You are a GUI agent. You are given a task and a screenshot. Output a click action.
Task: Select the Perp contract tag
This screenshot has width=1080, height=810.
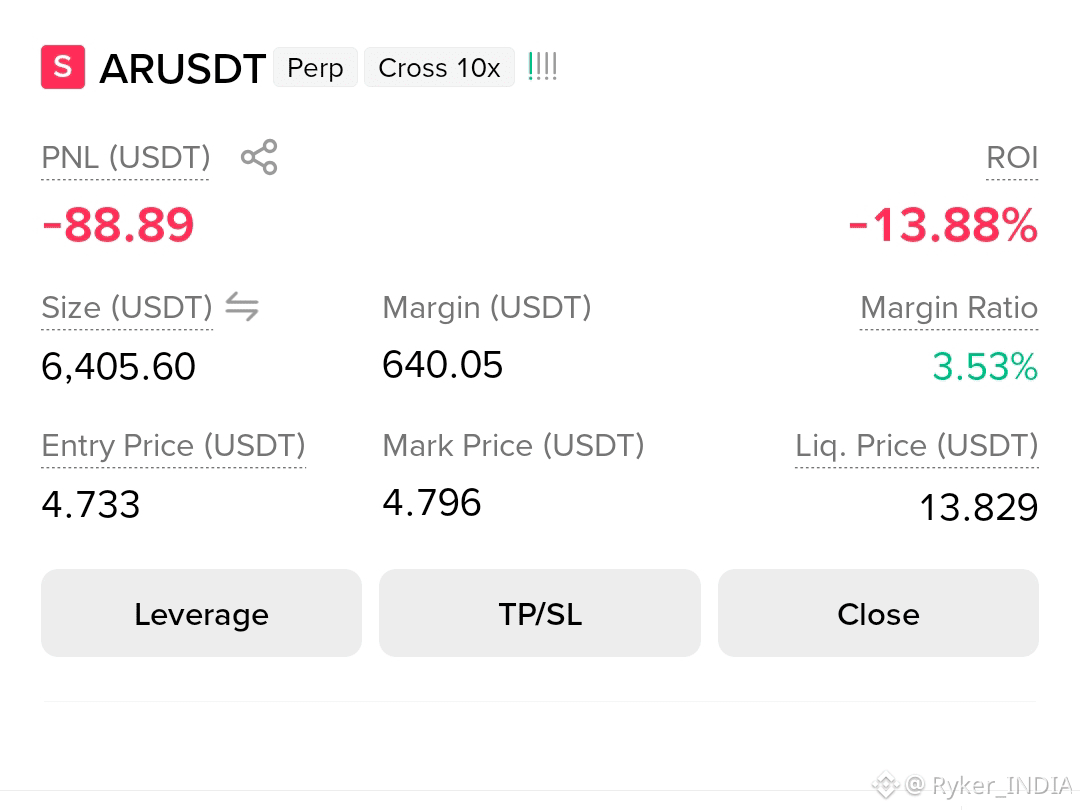click(315, 68)
